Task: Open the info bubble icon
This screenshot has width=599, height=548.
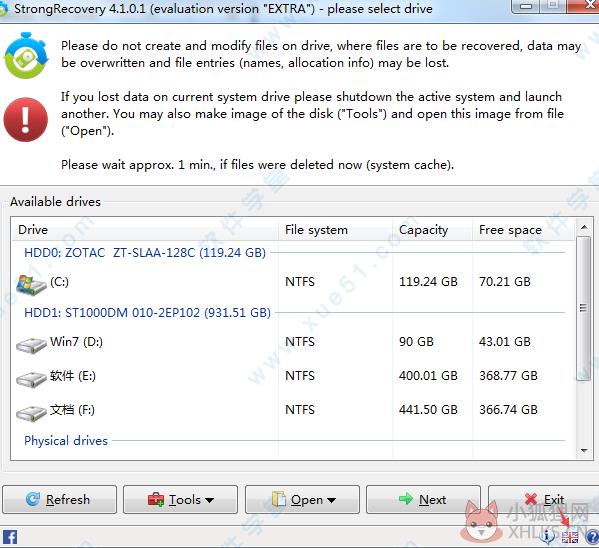Action: coord(547,537)
